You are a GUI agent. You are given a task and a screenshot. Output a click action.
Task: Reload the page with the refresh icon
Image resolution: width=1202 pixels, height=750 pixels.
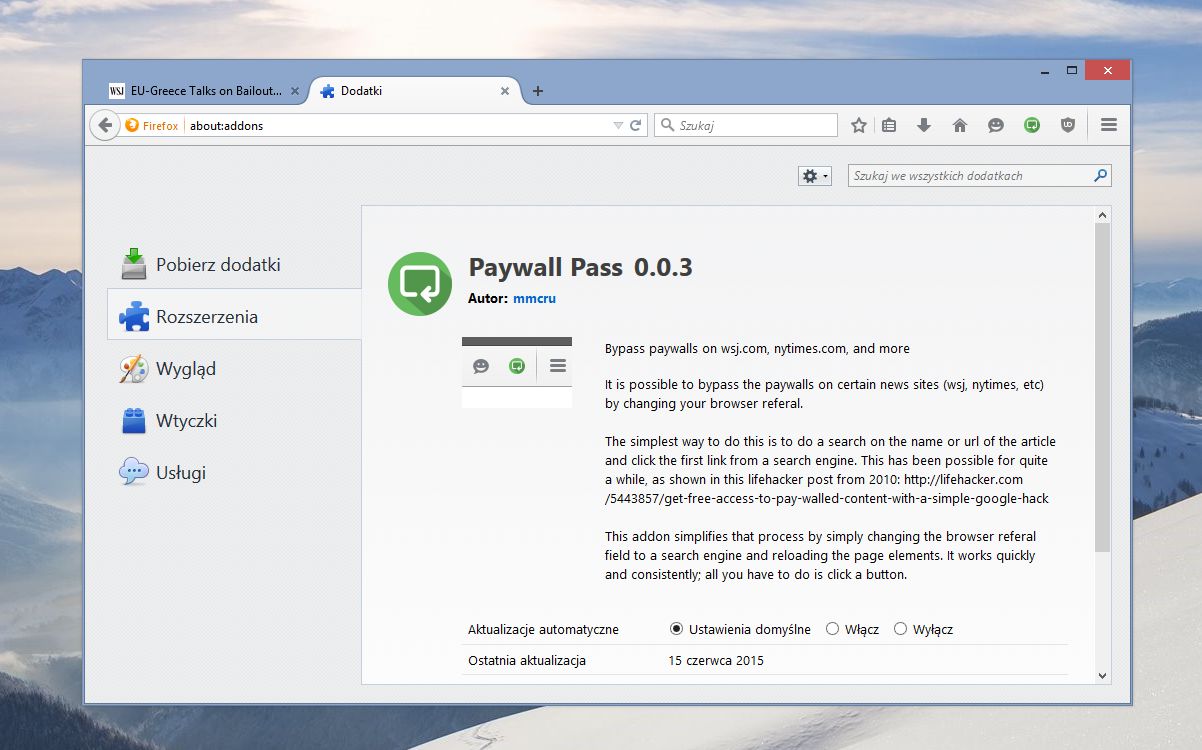(635, 126)
